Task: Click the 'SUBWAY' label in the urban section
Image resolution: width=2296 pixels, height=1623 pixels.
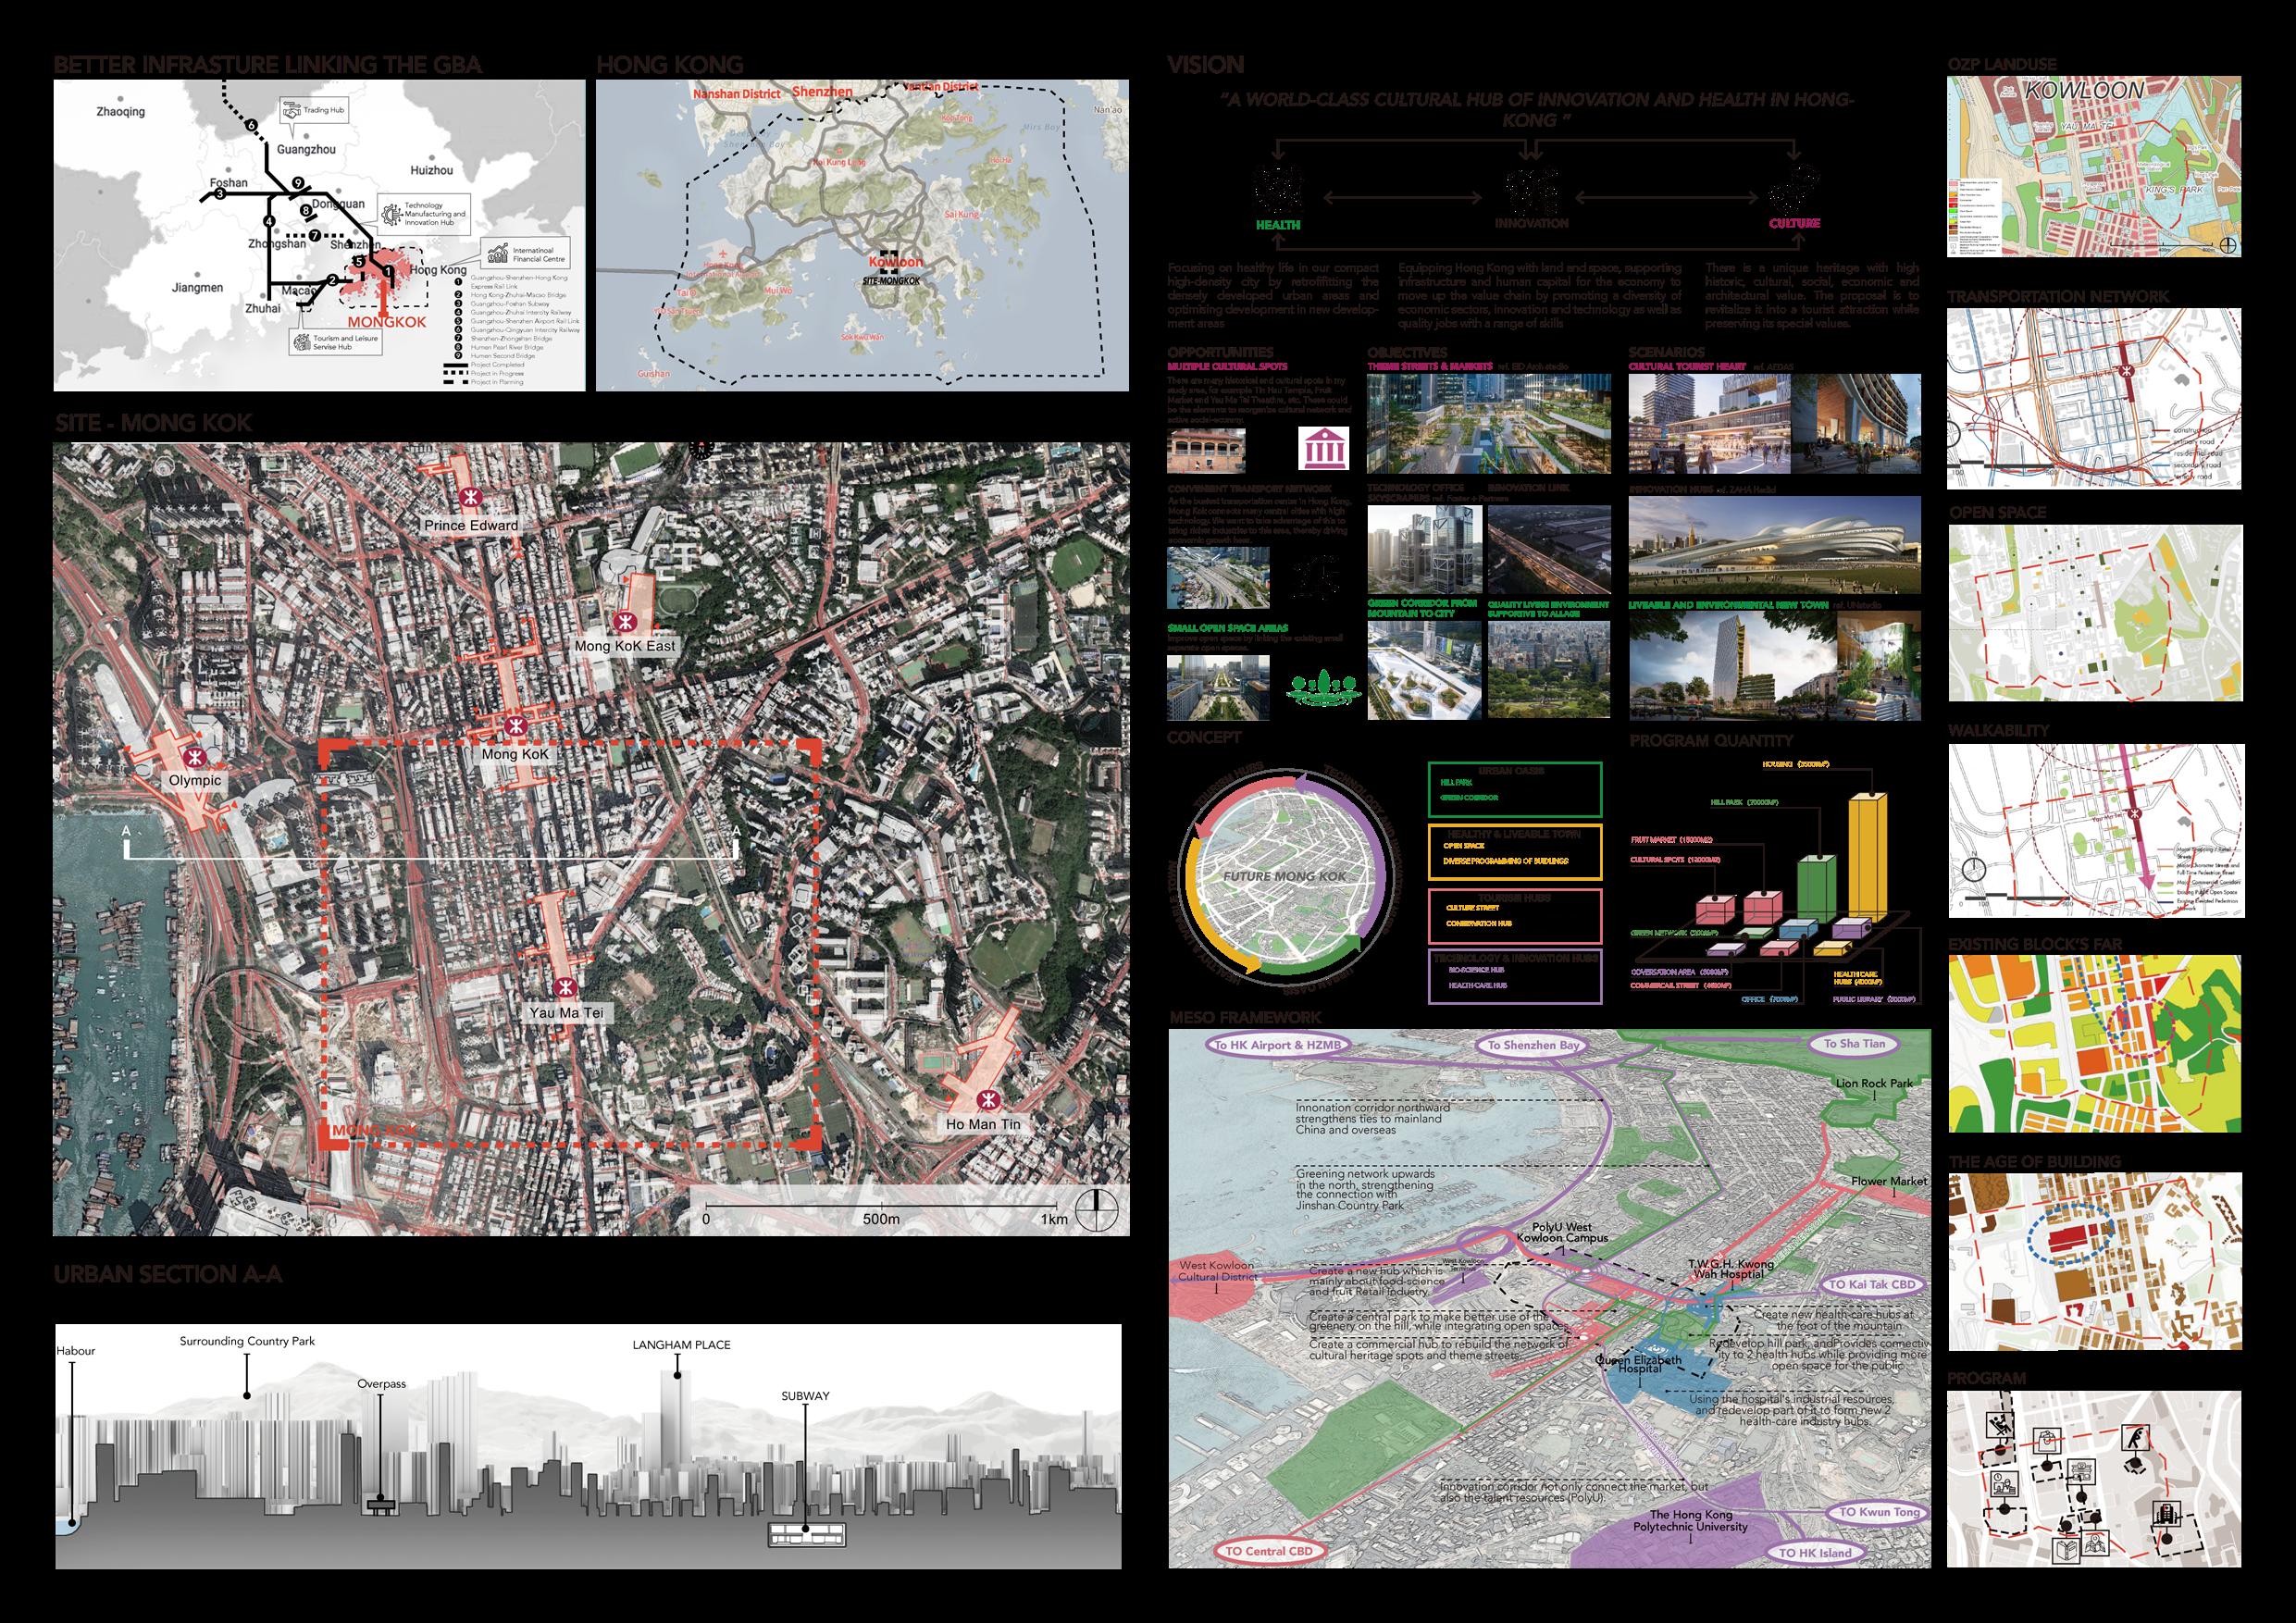Action: [806, 1396]
